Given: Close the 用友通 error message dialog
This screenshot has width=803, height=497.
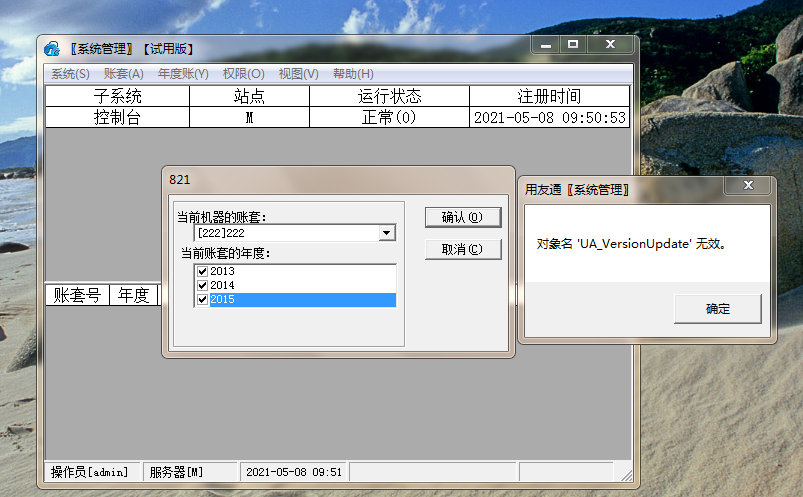Looking at the screenshot, I should (748, 185).
